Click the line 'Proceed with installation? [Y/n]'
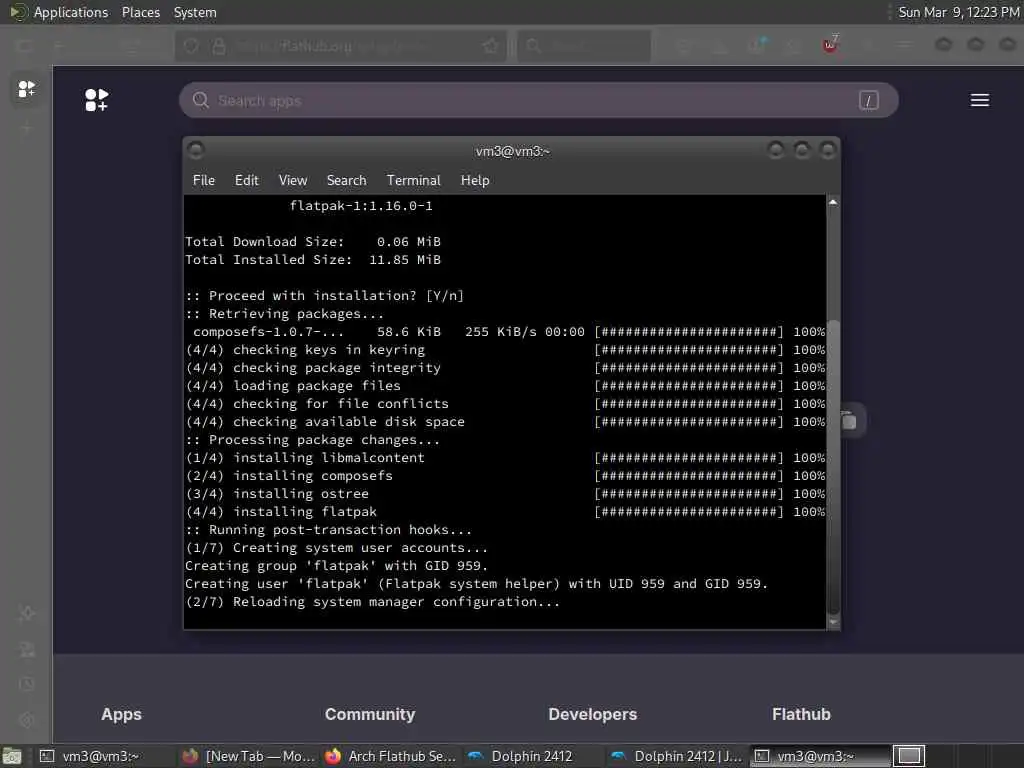The width and height of the screenshot is (1024, 768). 325,296
